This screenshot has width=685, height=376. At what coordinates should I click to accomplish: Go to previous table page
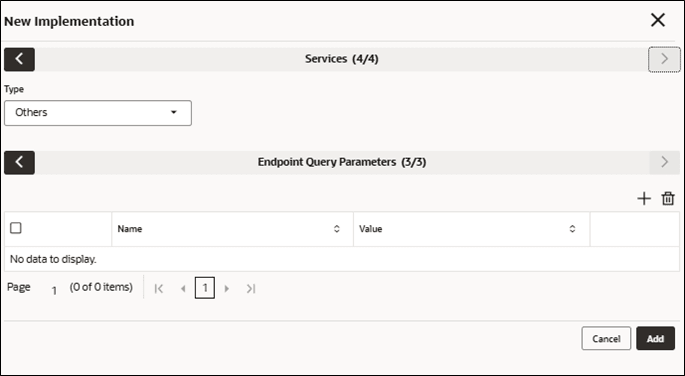click(x=183, y=289)
